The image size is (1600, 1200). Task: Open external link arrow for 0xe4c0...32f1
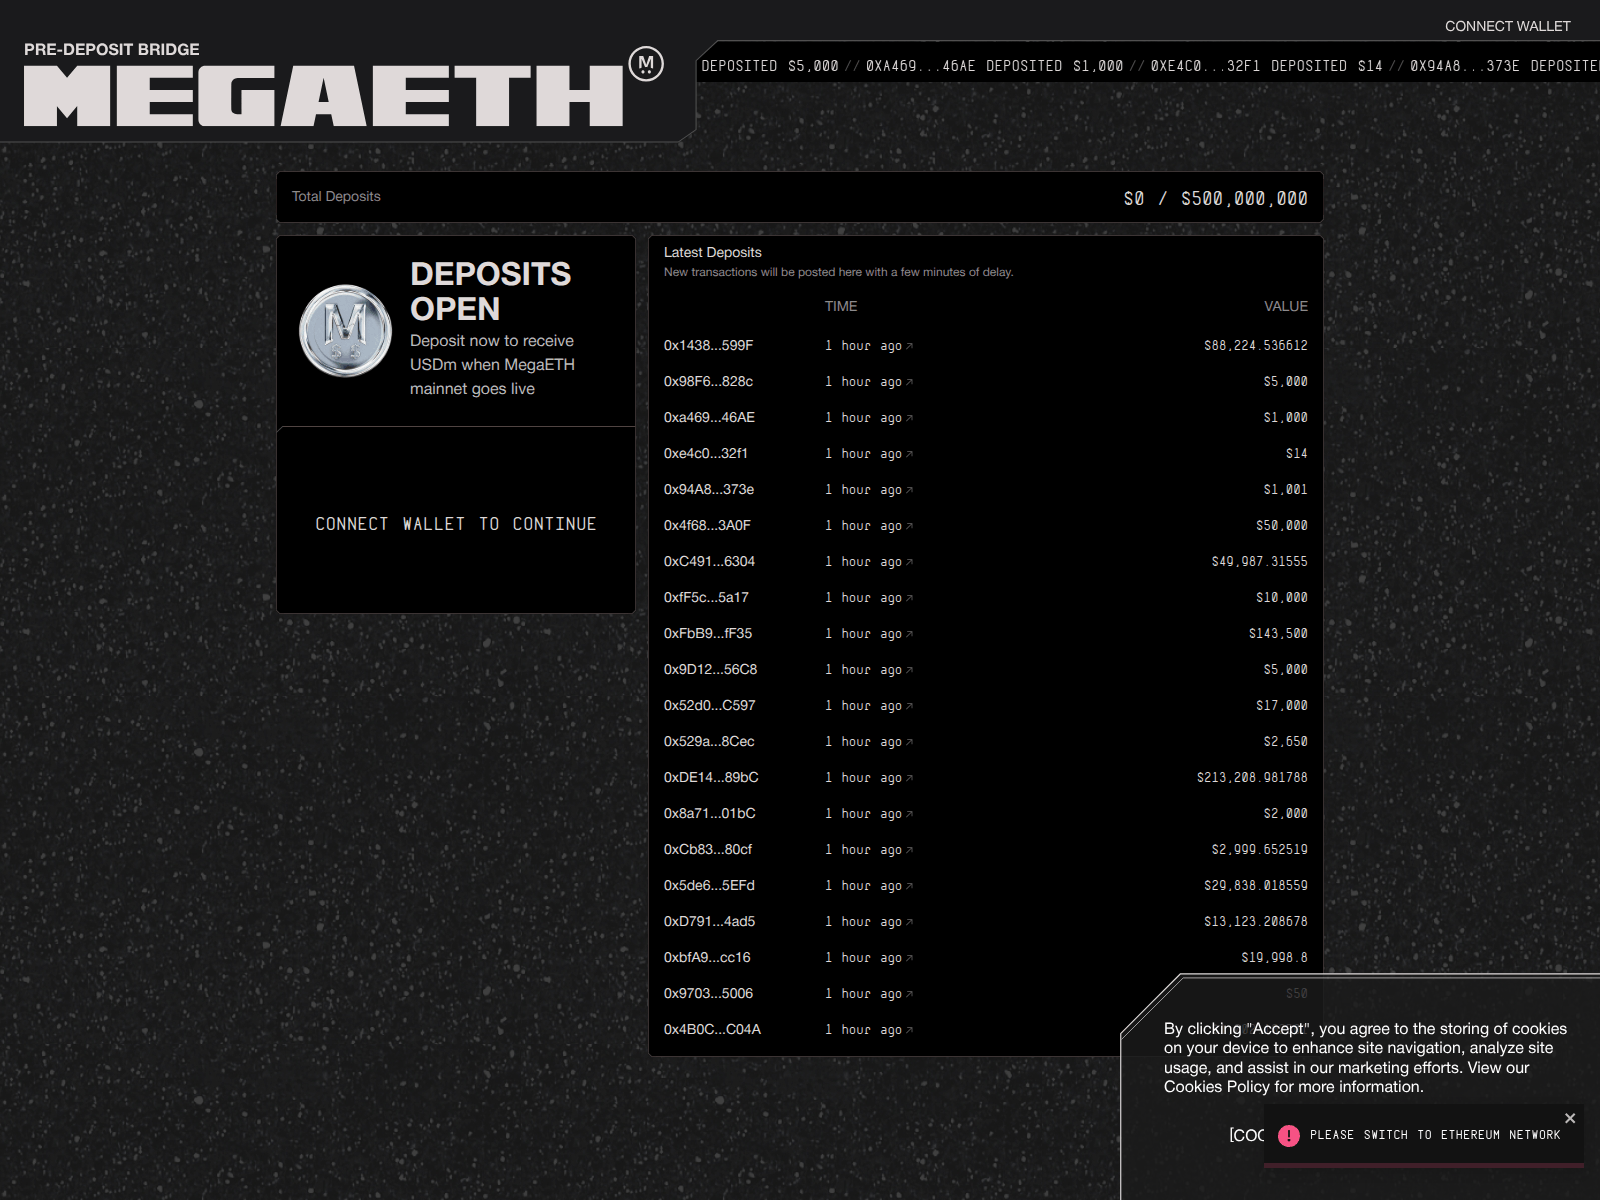click(x=909, y=454)
